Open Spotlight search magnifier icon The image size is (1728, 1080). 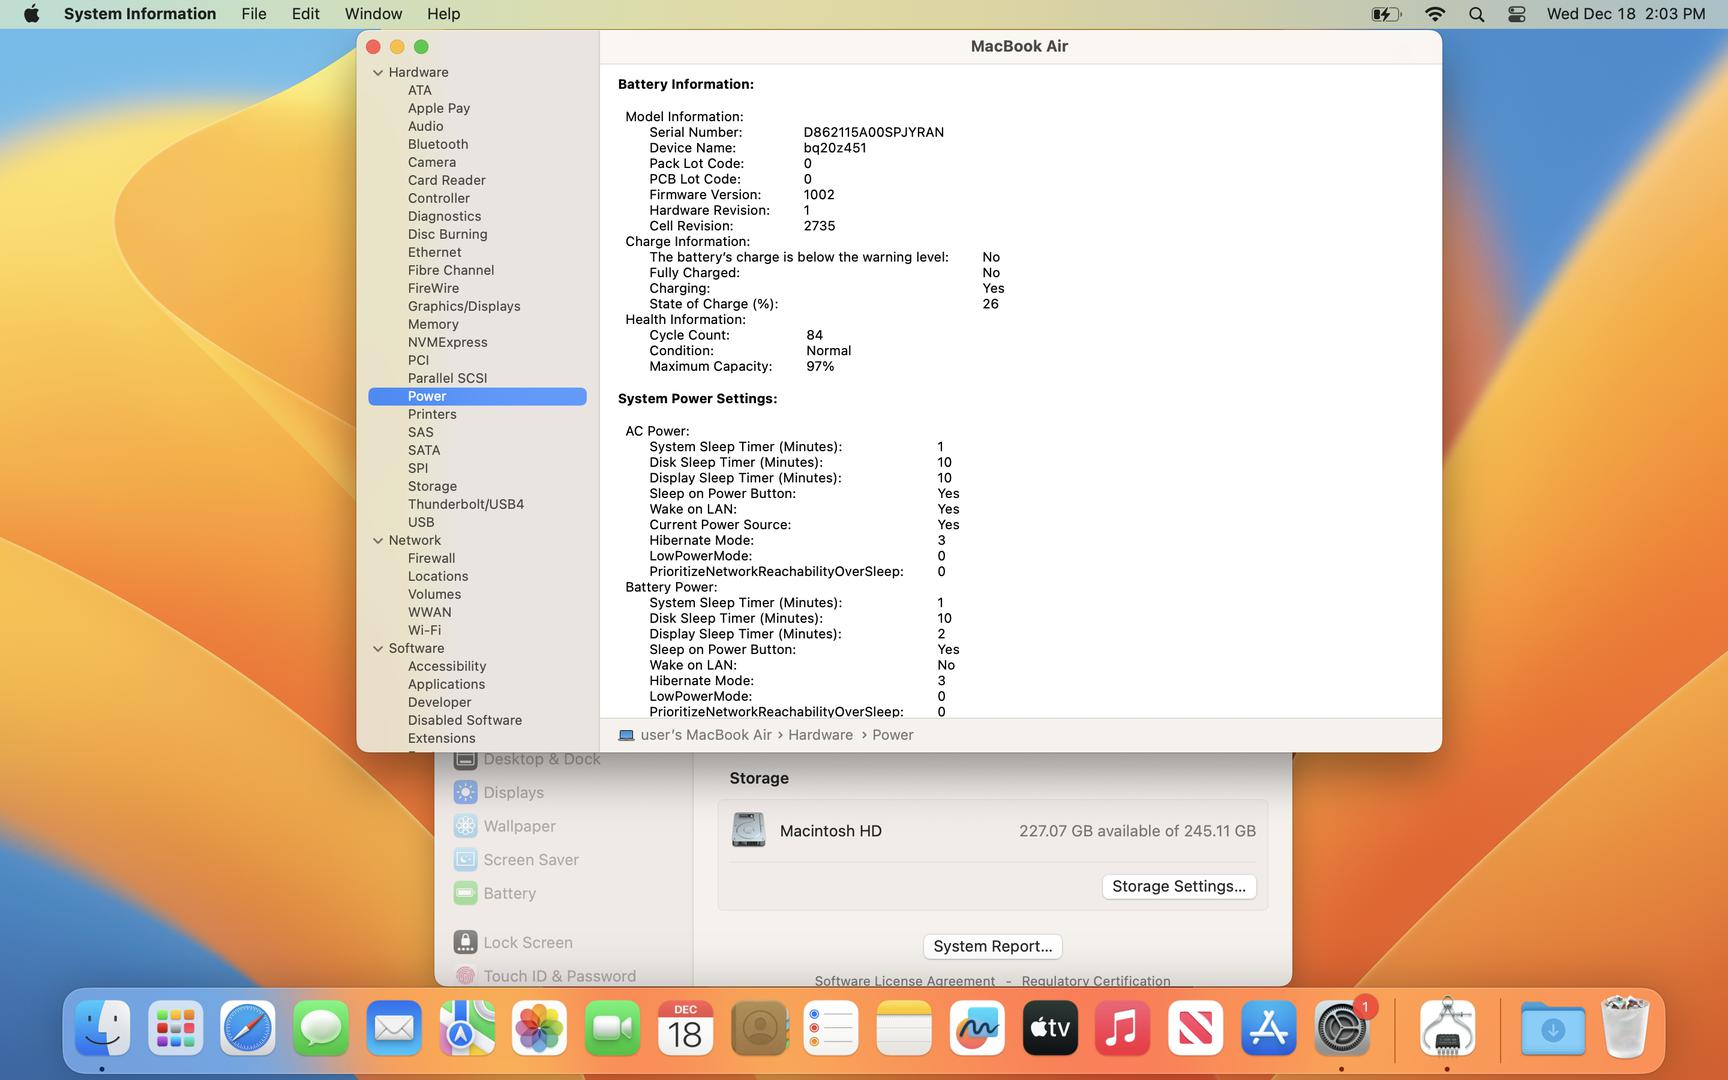[x=1476, y=14]
